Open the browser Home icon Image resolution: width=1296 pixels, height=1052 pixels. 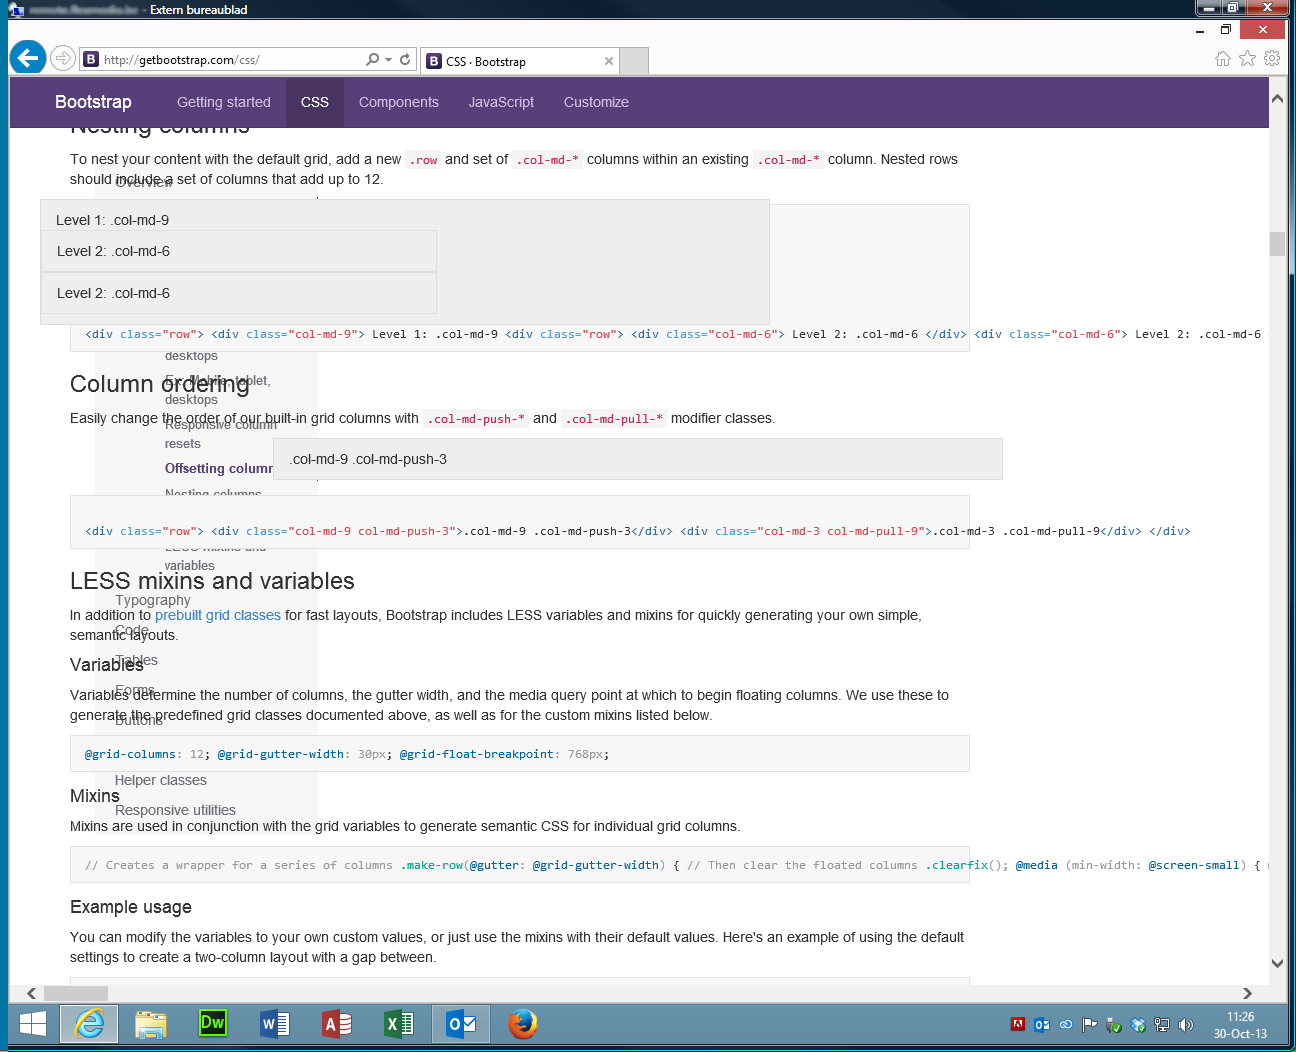(x=1223, y=59)
